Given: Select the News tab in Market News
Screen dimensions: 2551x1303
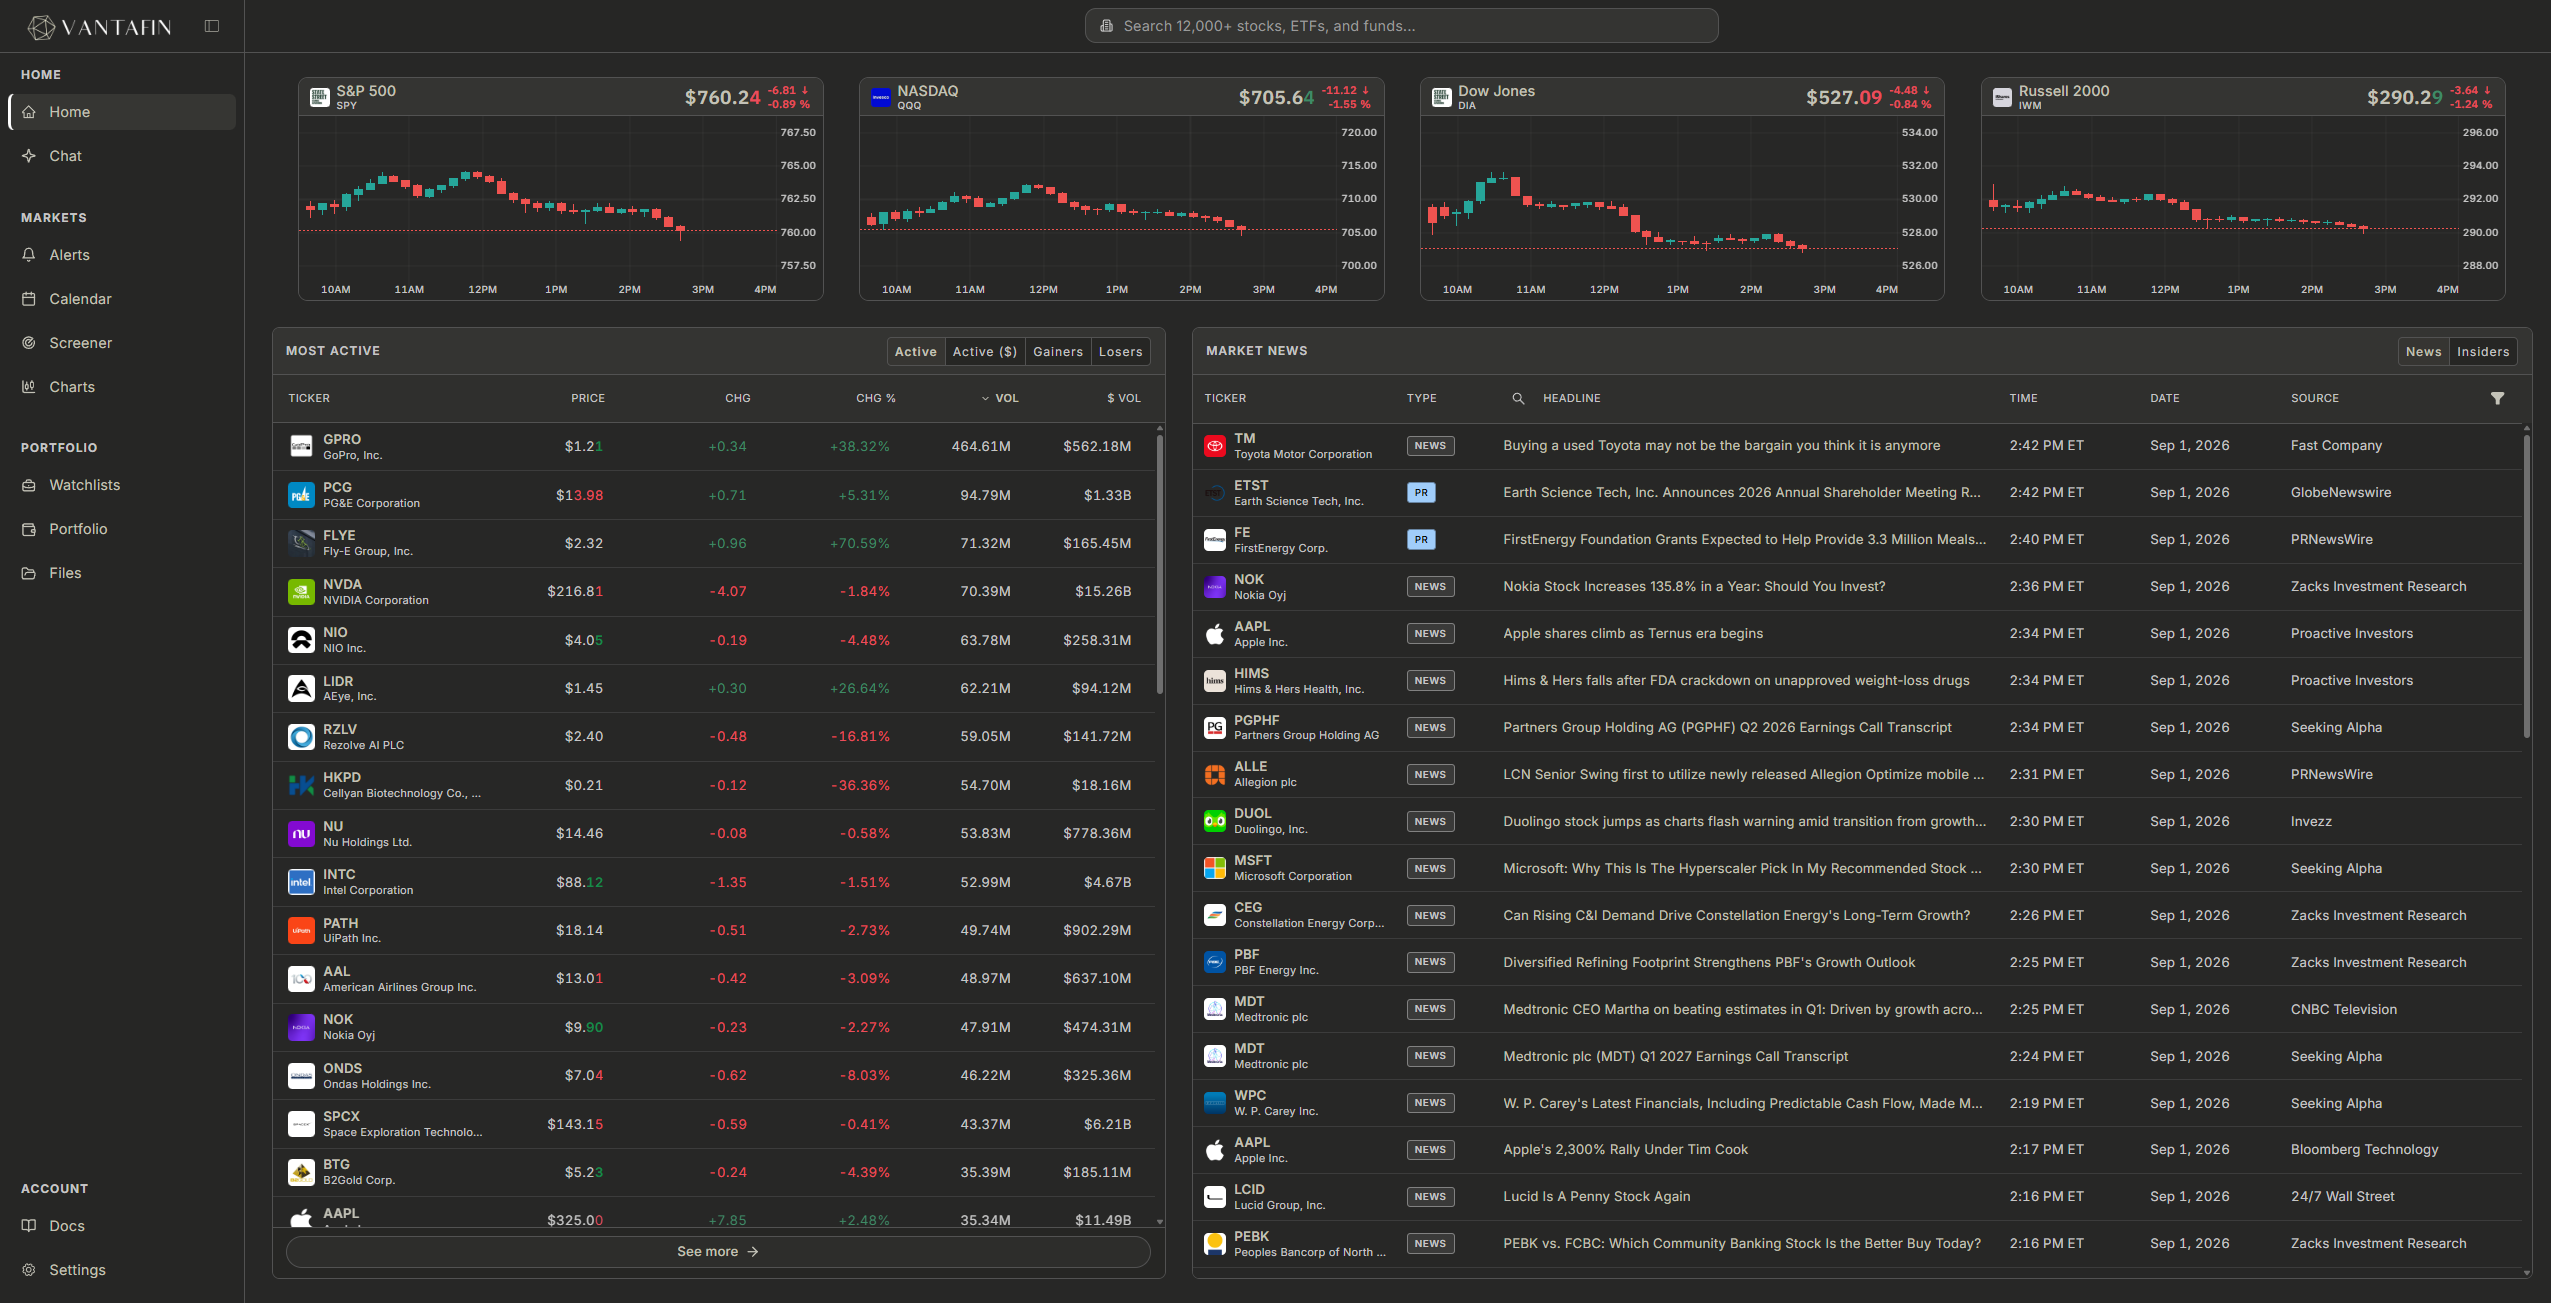Looking at the screenshot, I should (x=2423, y=352).
